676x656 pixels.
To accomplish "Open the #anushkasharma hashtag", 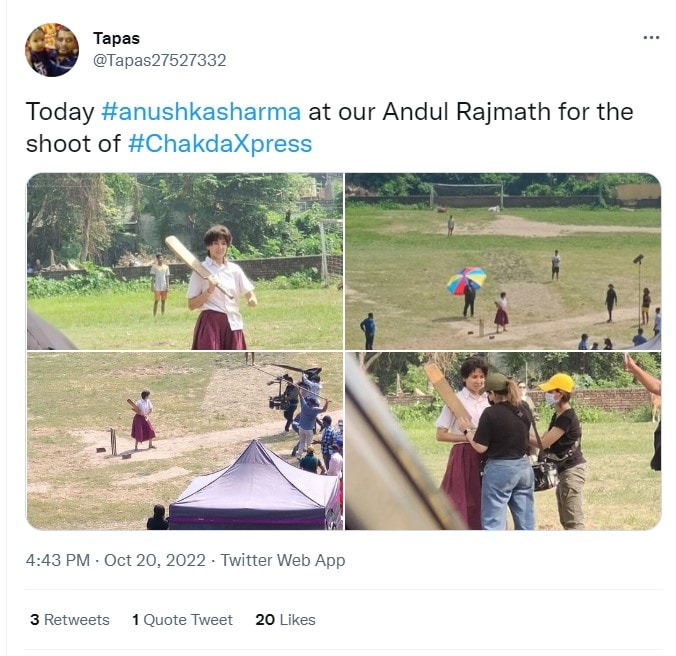I will coord(201,112).
